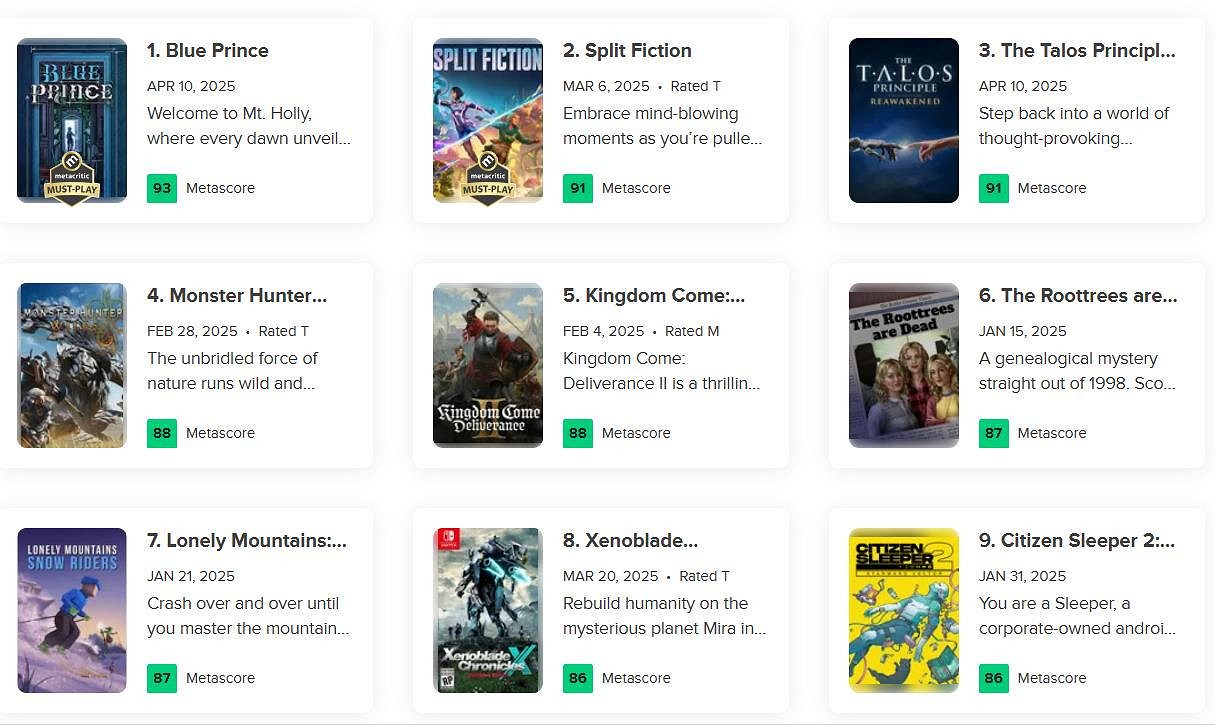Image resolution: width=1215 pixels, height=725 pixels.
Task: Click the green 93 Metascore badge
Action: (x=162, y=188)
